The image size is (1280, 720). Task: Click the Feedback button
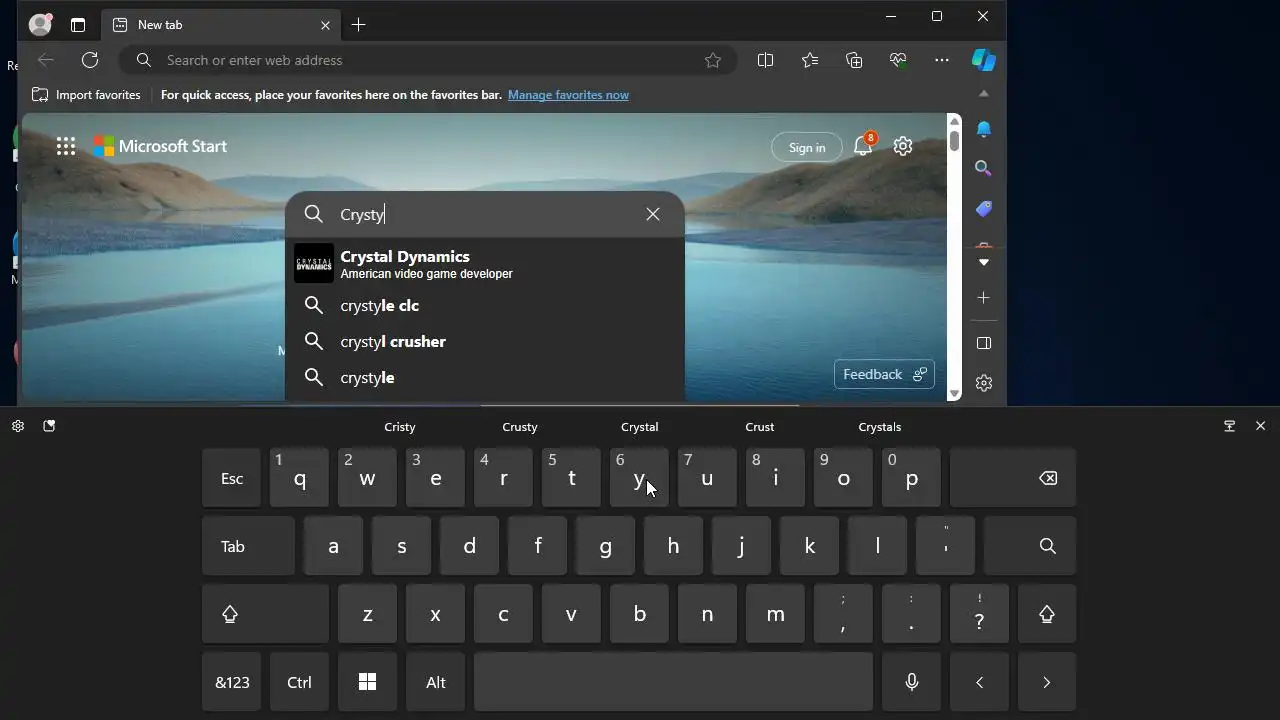[x=884, y=374]
